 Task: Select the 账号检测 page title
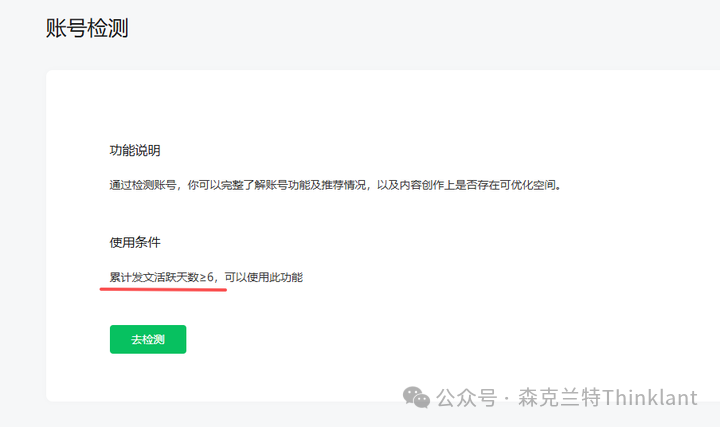(87, 28)
